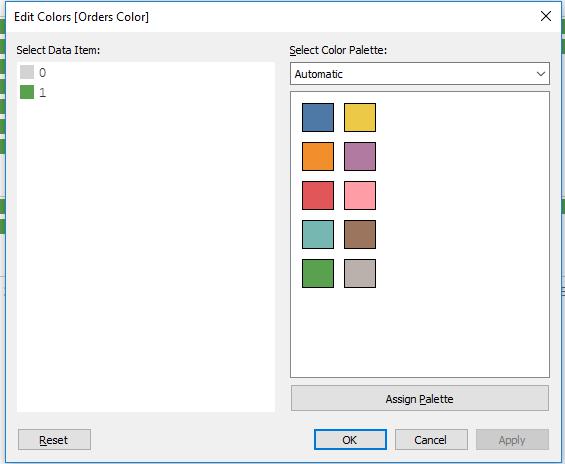Image resolution: width=565 pixels, height=464 pixels.
Task: Click the teal color swatch
Action: tap(318, 234)
